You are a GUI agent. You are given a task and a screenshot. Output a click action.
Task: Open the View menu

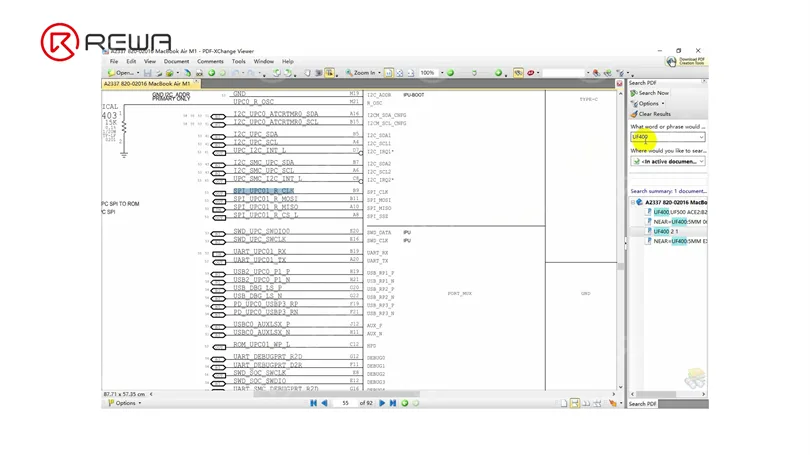(150, 61)
